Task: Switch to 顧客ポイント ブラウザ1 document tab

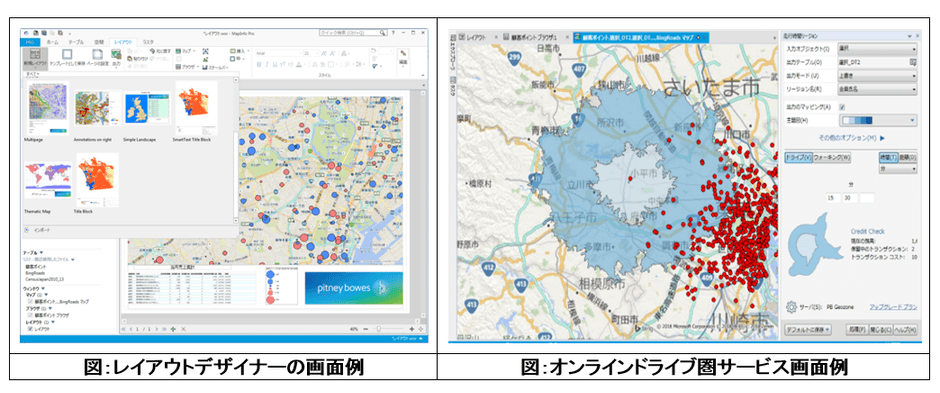Action: click(535, 37)
